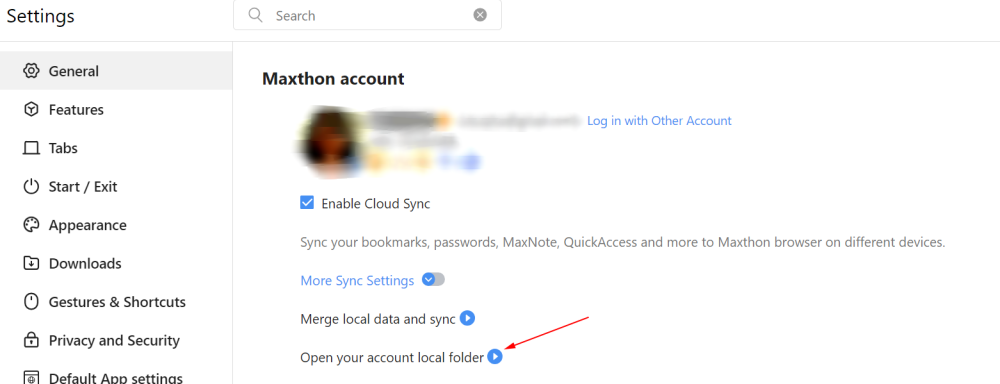Click the Downloads folder icon
Image resolution: width=1000 pixels, height=384 pixels.
(31, 263)
